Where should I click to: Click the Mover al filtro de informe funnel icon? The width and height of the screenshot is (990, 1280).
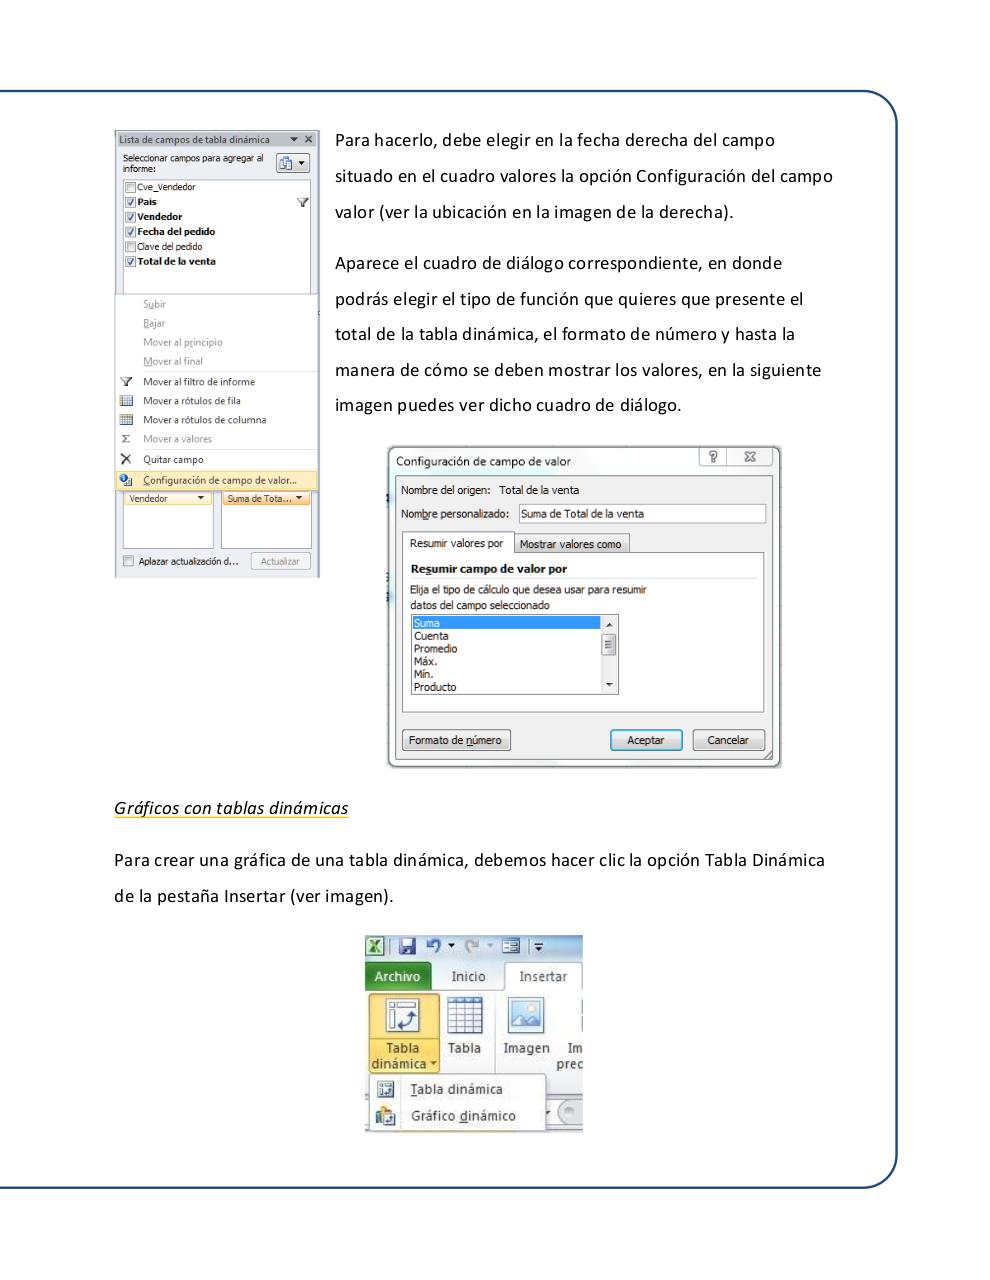(x=126, y=381)
